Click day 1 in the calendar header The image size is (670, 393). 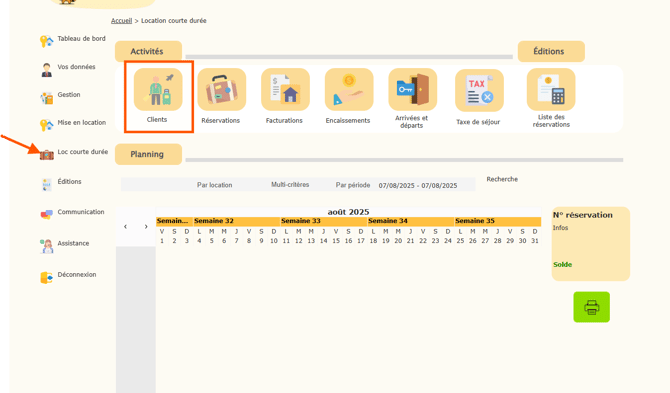click(162, 241)
